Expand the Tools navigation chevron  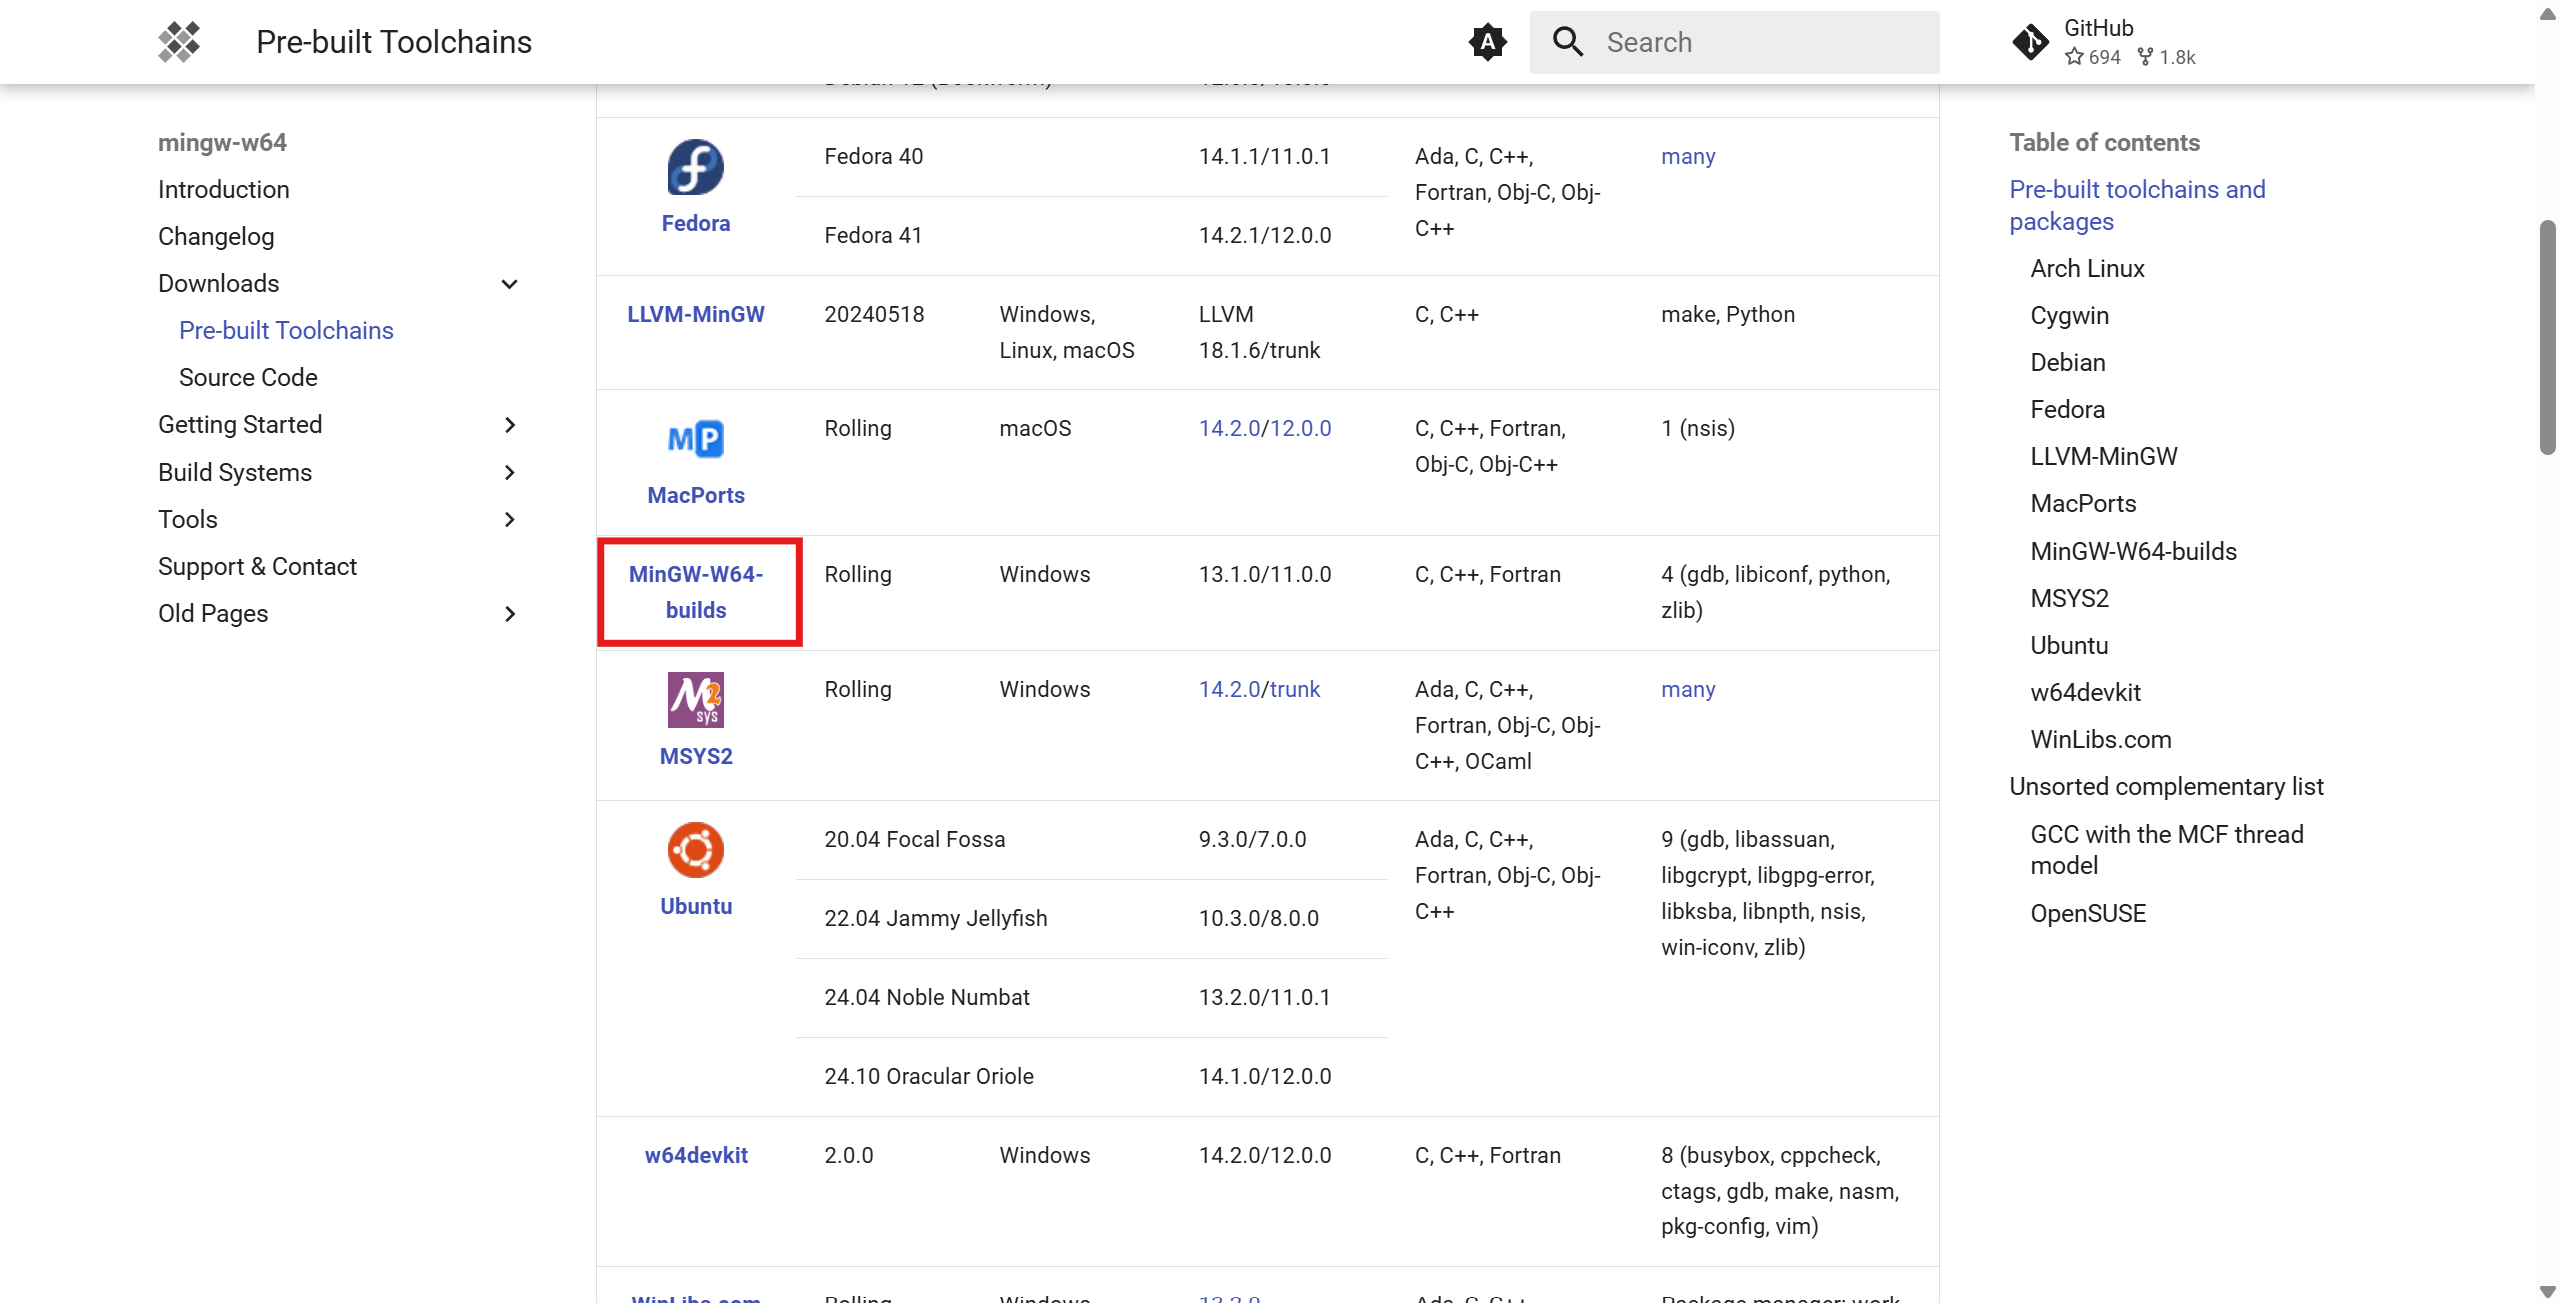(509, 519)
